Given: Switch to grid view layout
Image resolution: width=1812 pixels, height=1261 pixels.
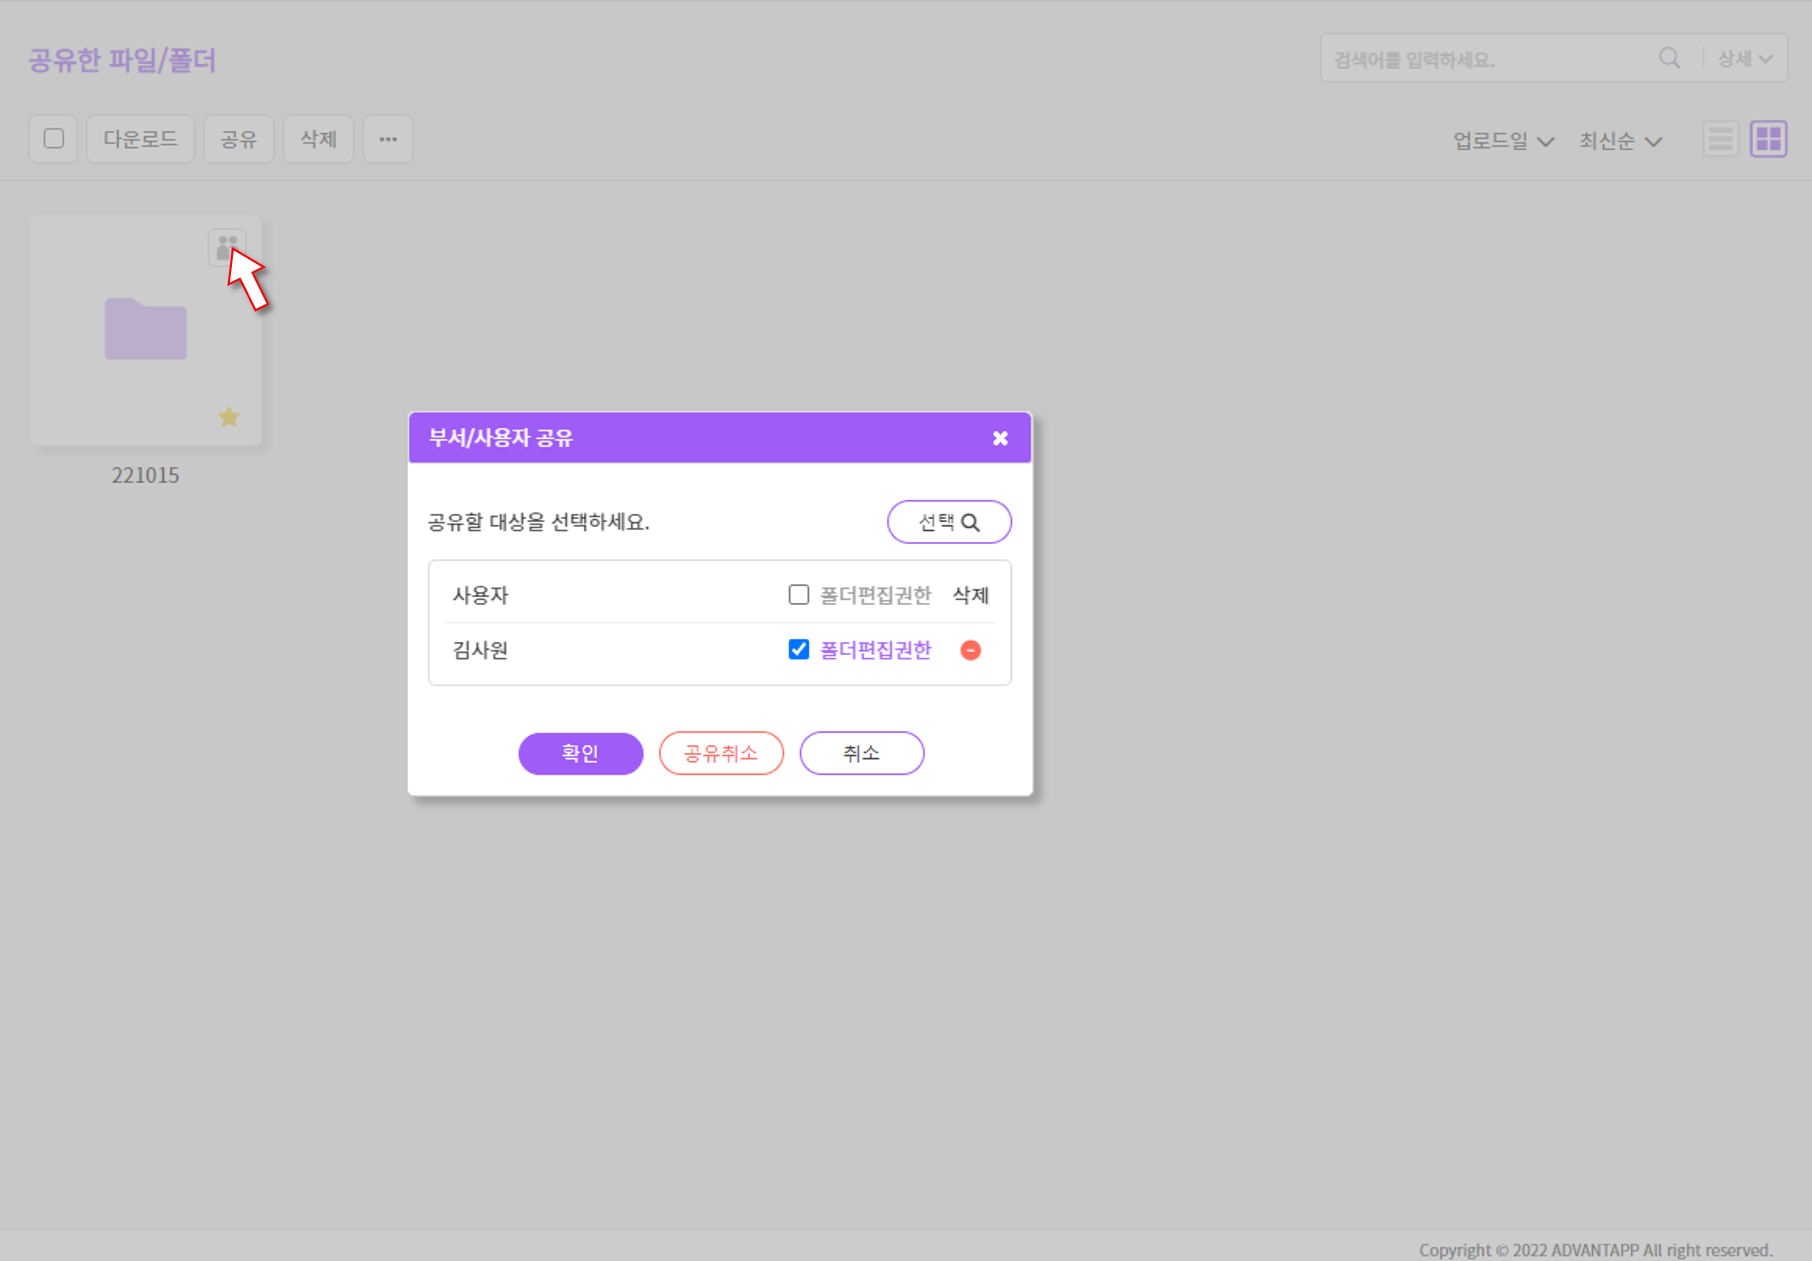Looking at the screenshot, I should pyautogui.click(x=1769, y=139).
